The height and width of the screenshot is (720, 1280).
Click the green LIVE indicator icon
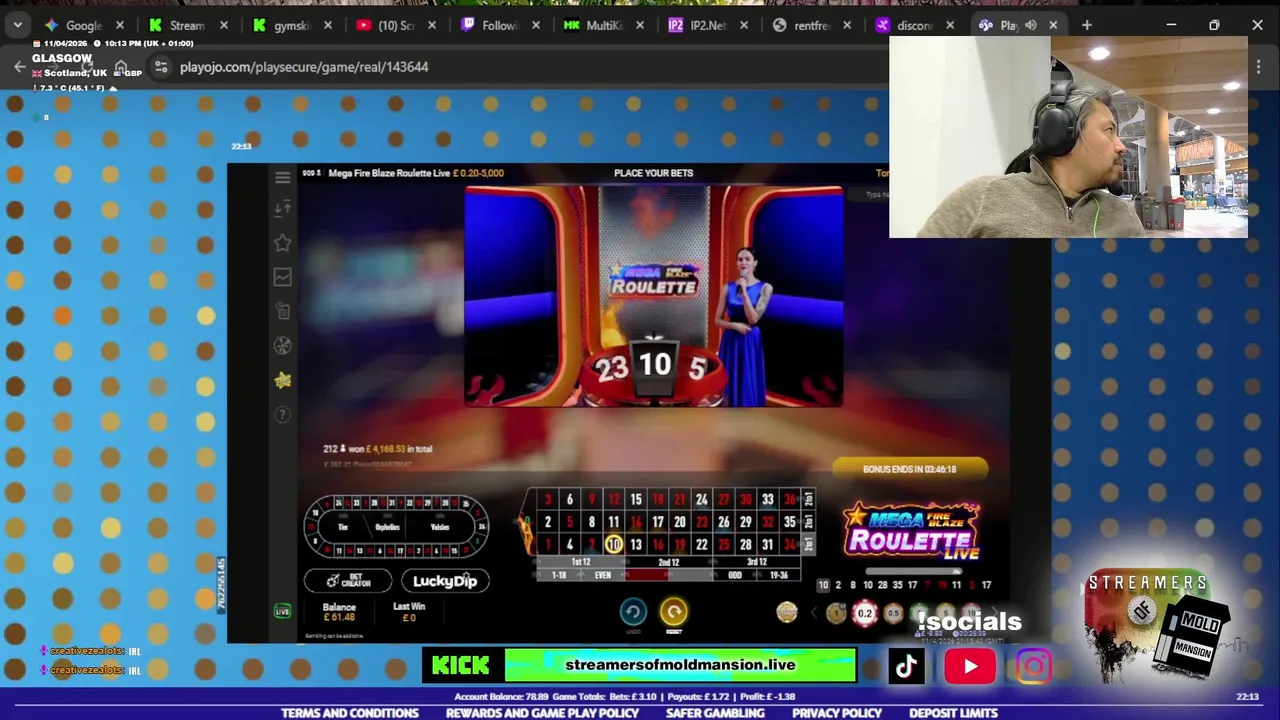[x=282, y=611]
